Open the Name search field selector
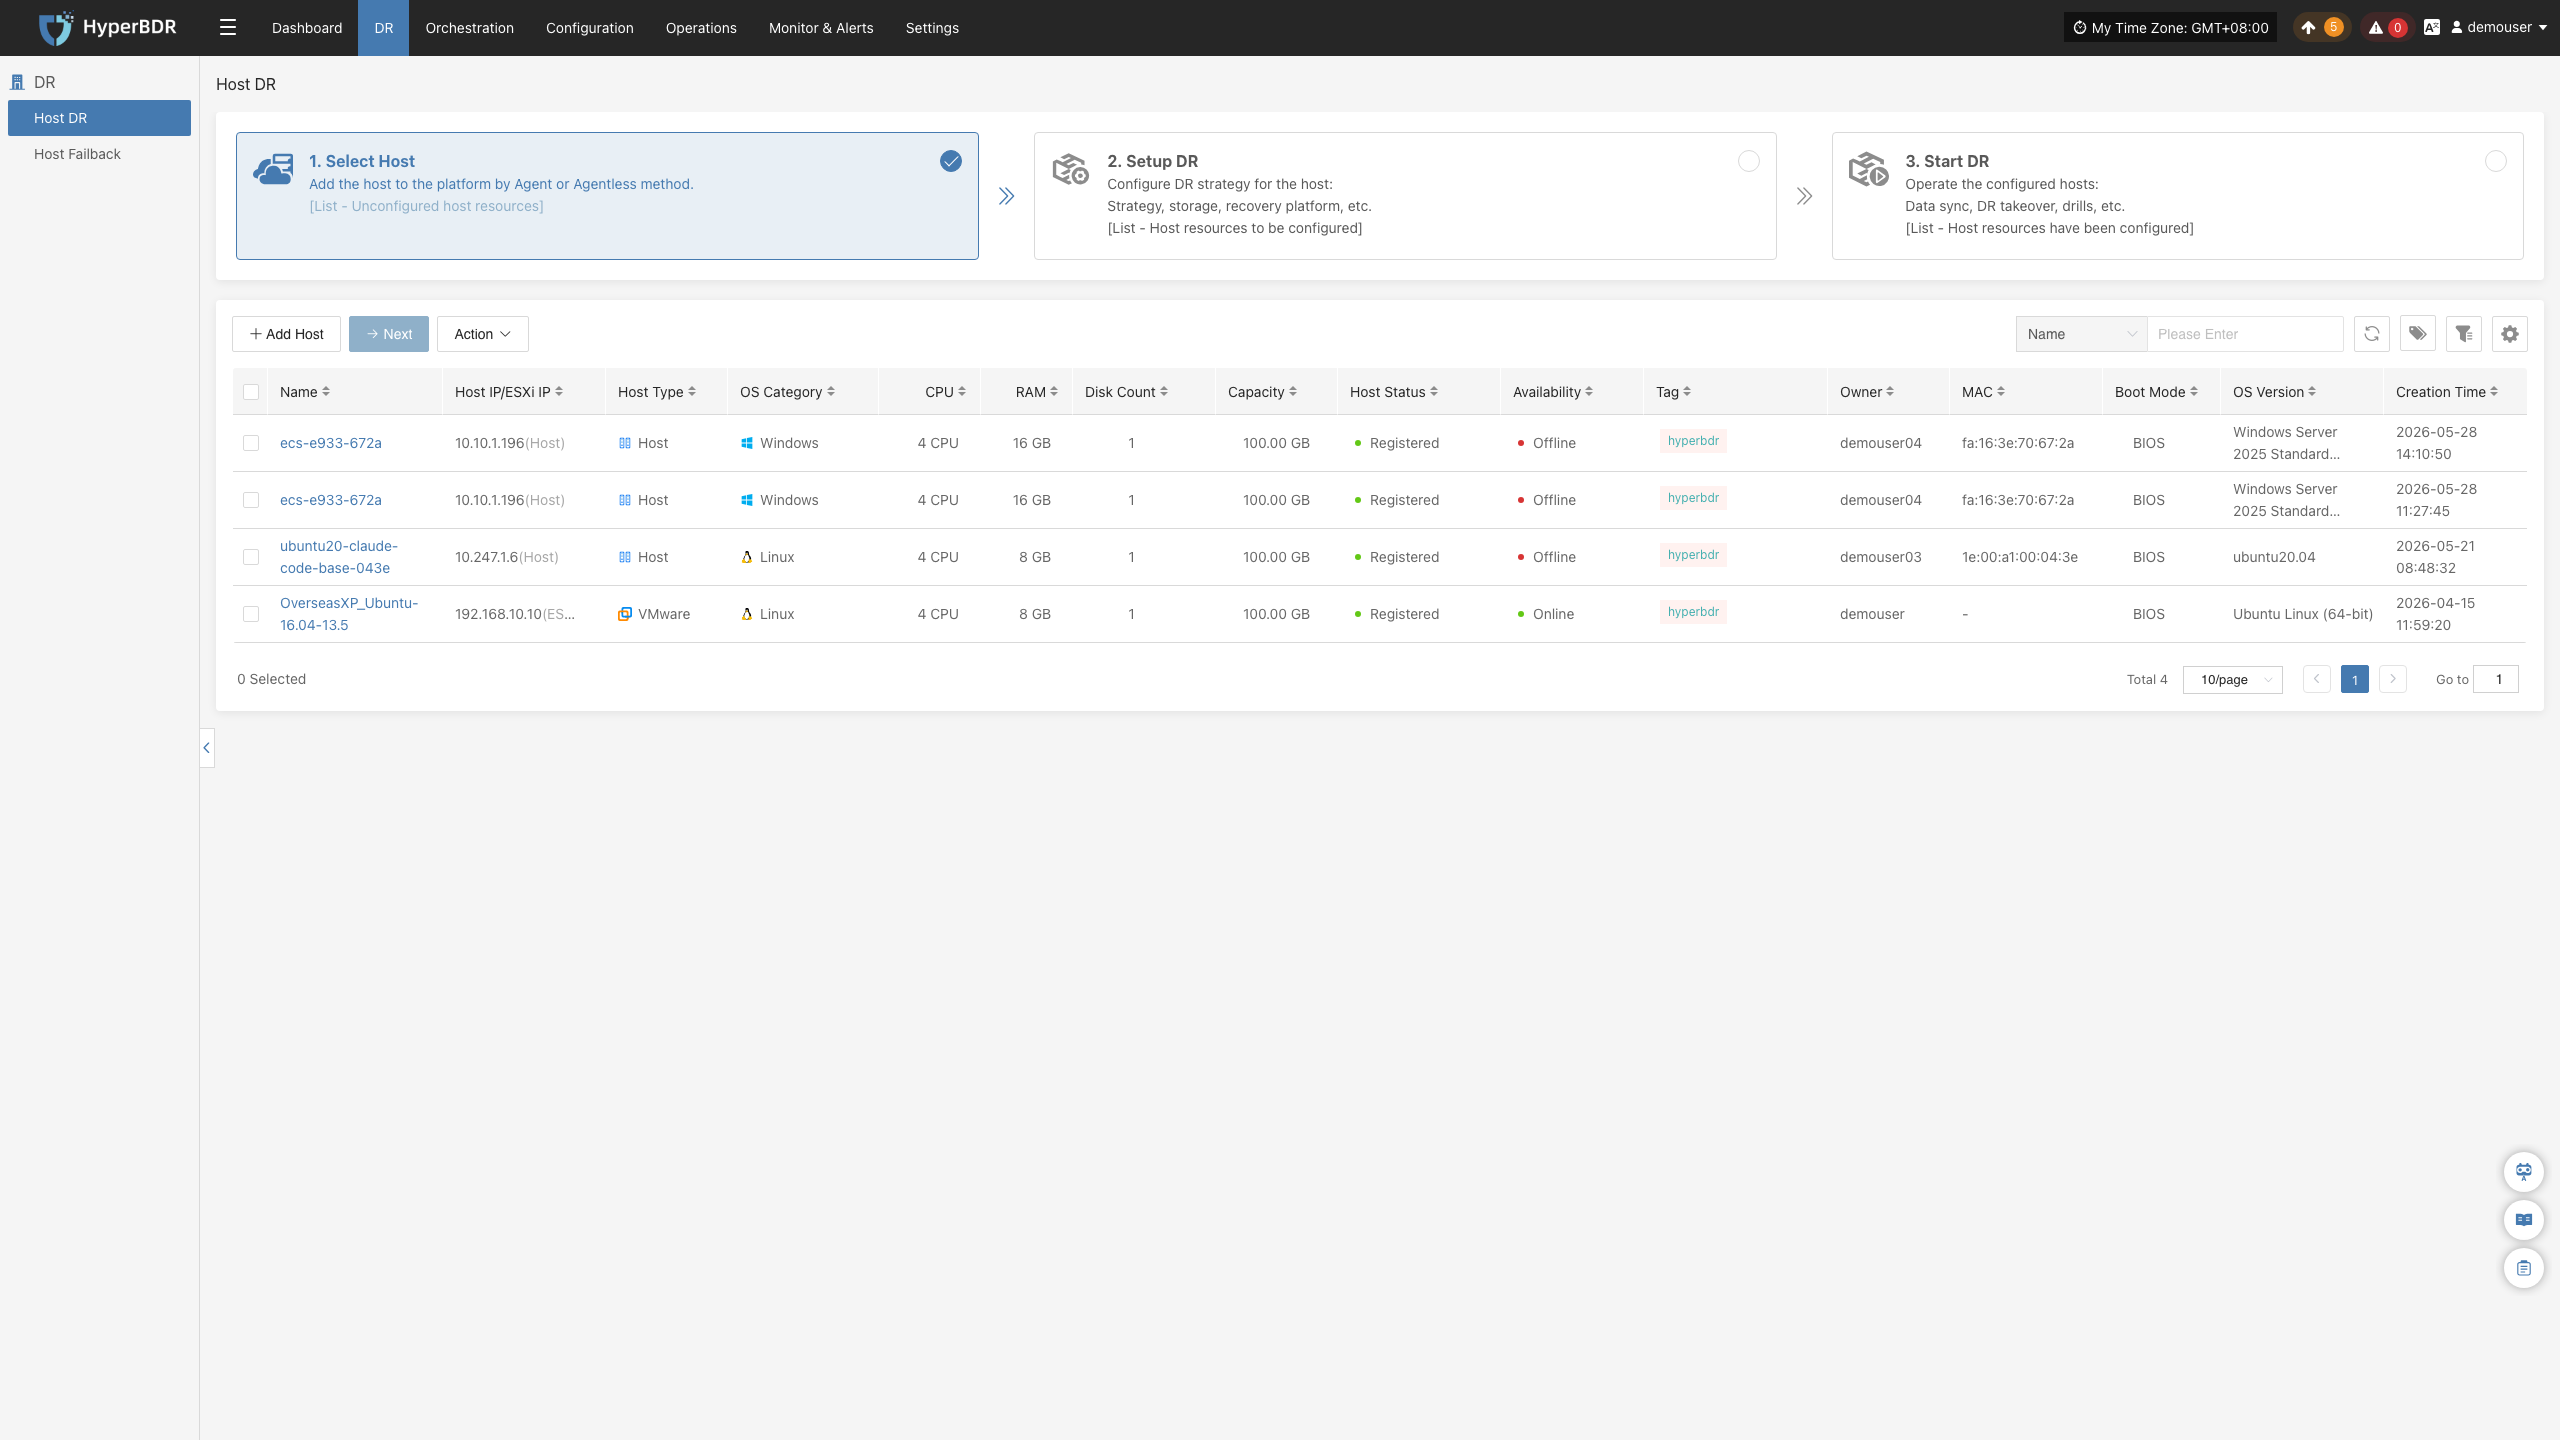Screen dimensions: 2560x1440 click(x=2081, y=334)
